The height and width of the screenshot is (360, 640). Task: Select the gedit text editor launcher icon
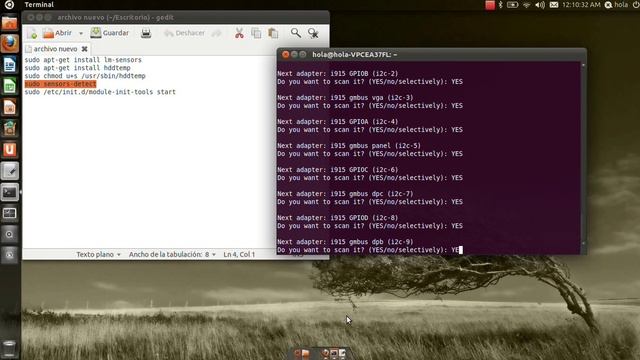point(10,171)
